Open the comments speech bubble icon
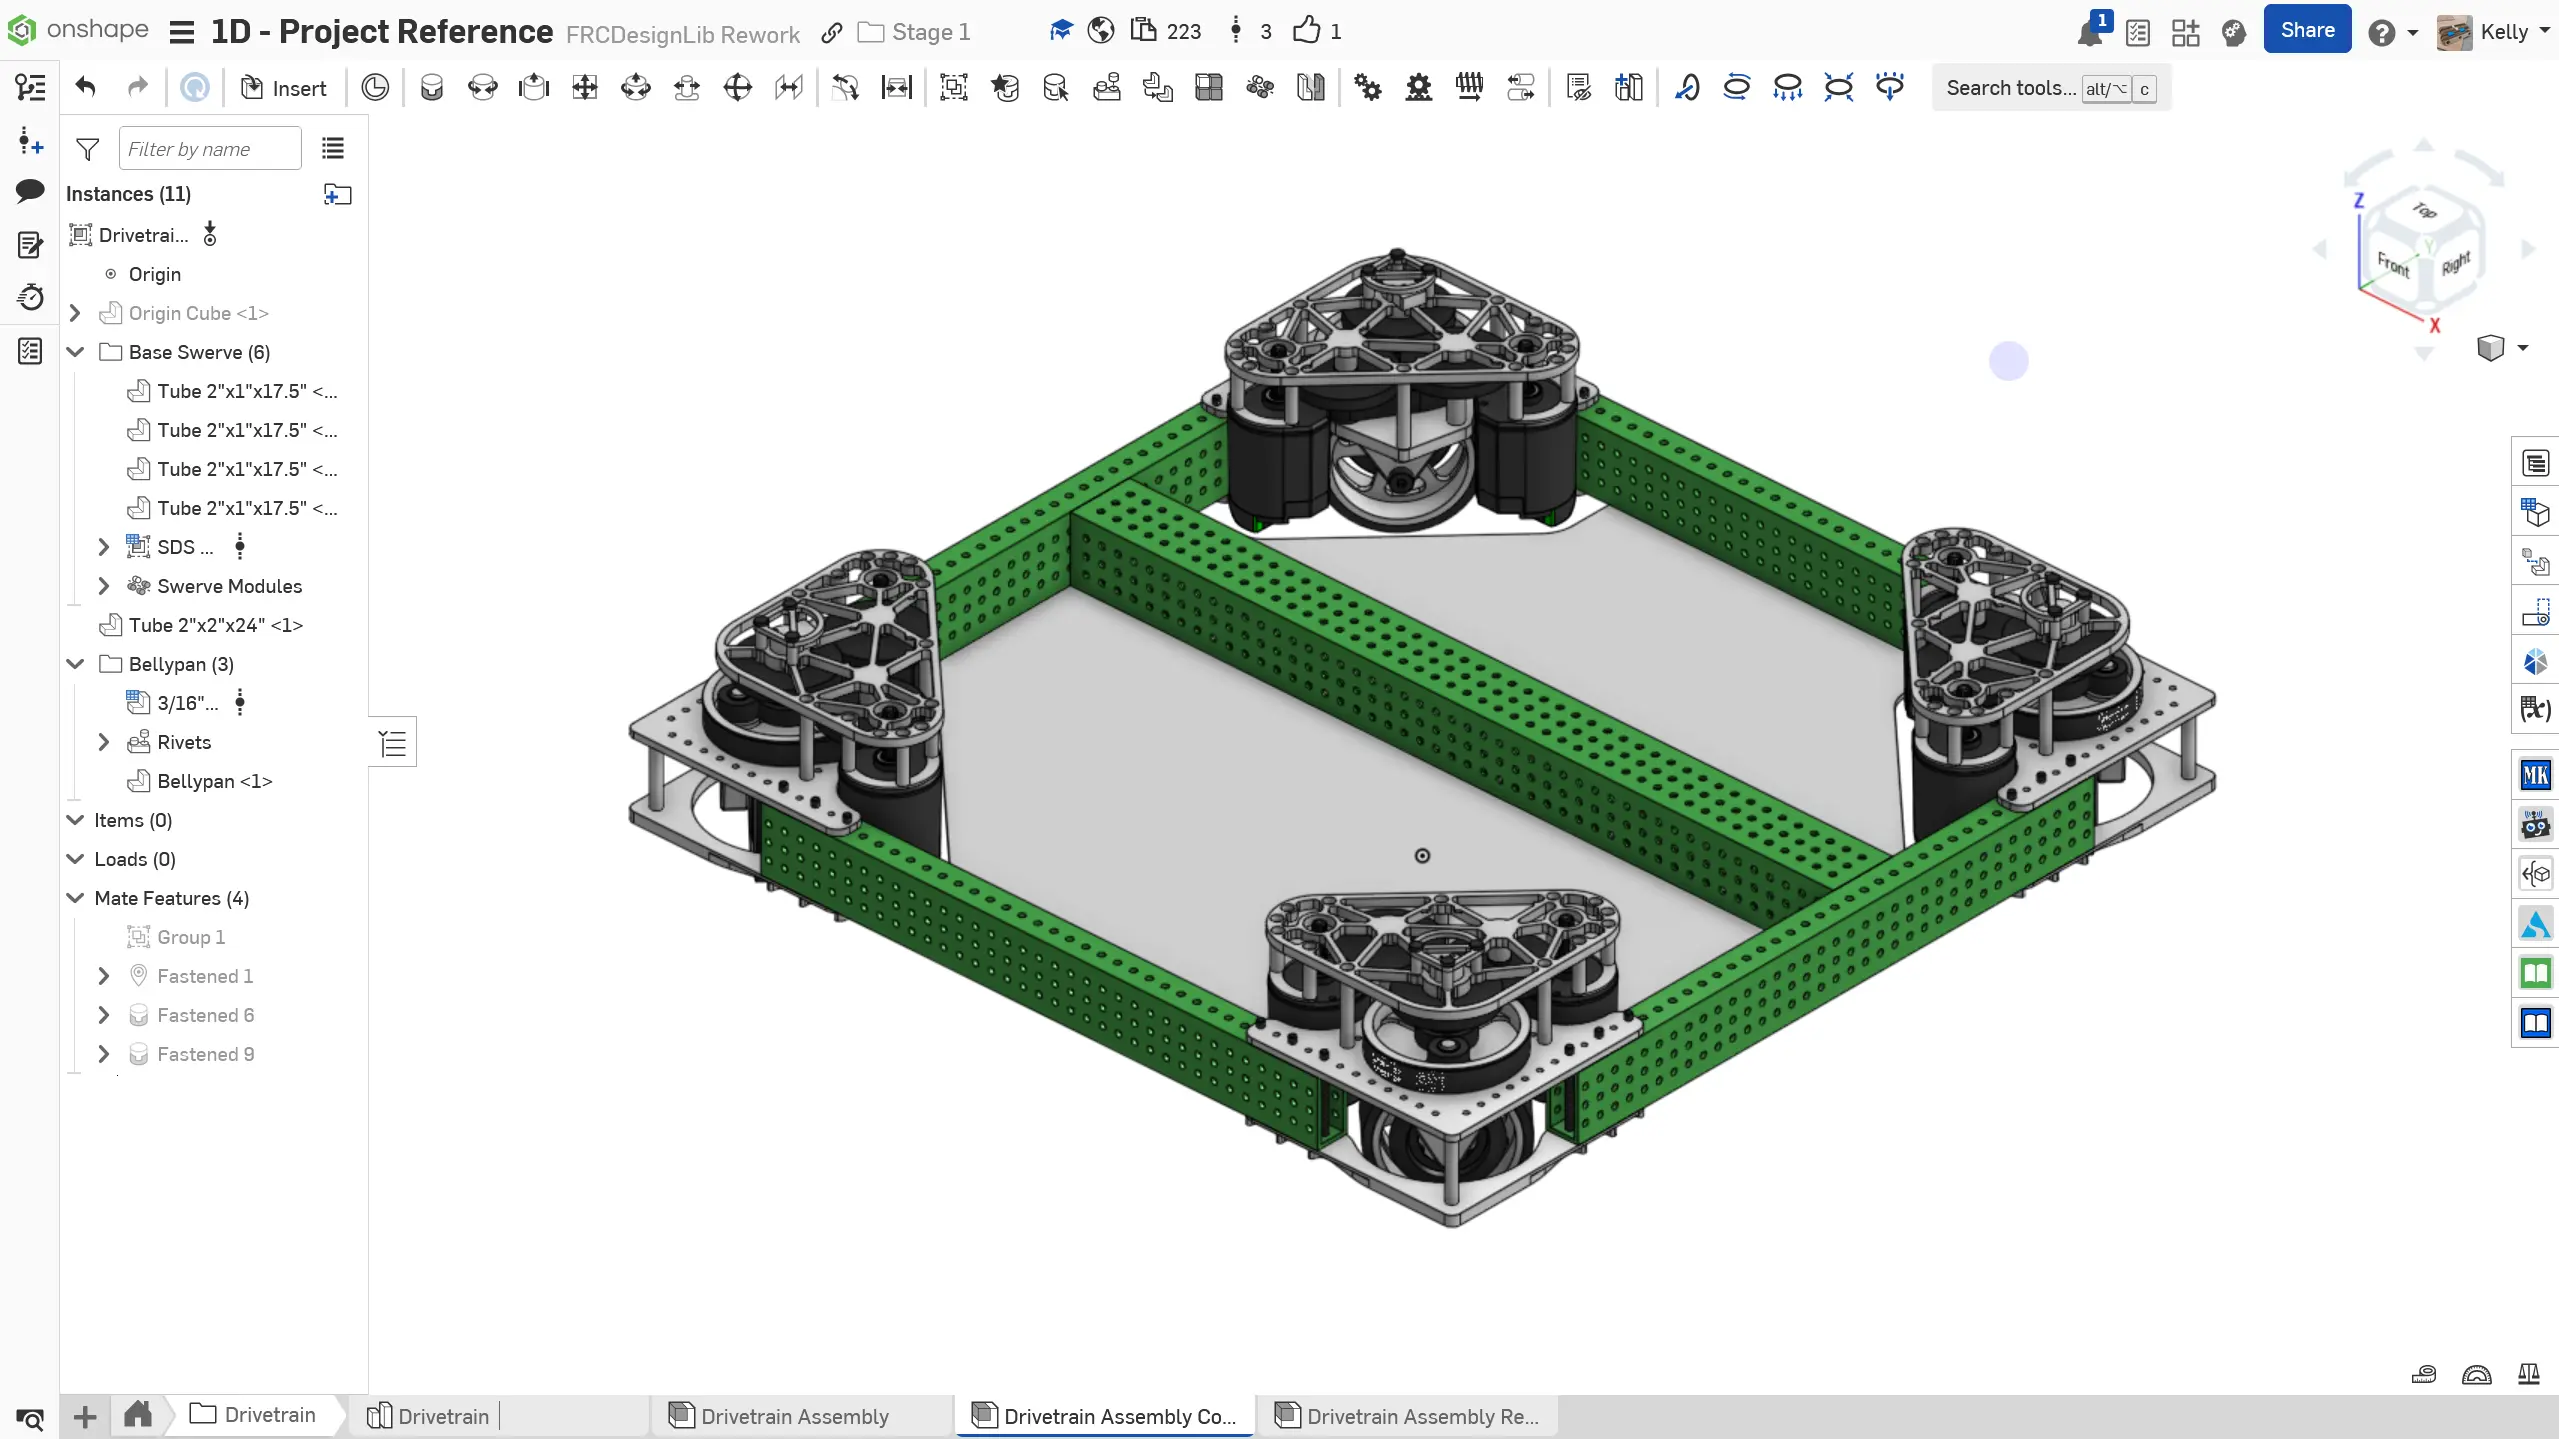Screen dimensions: 2559x1439 (30, 191)
